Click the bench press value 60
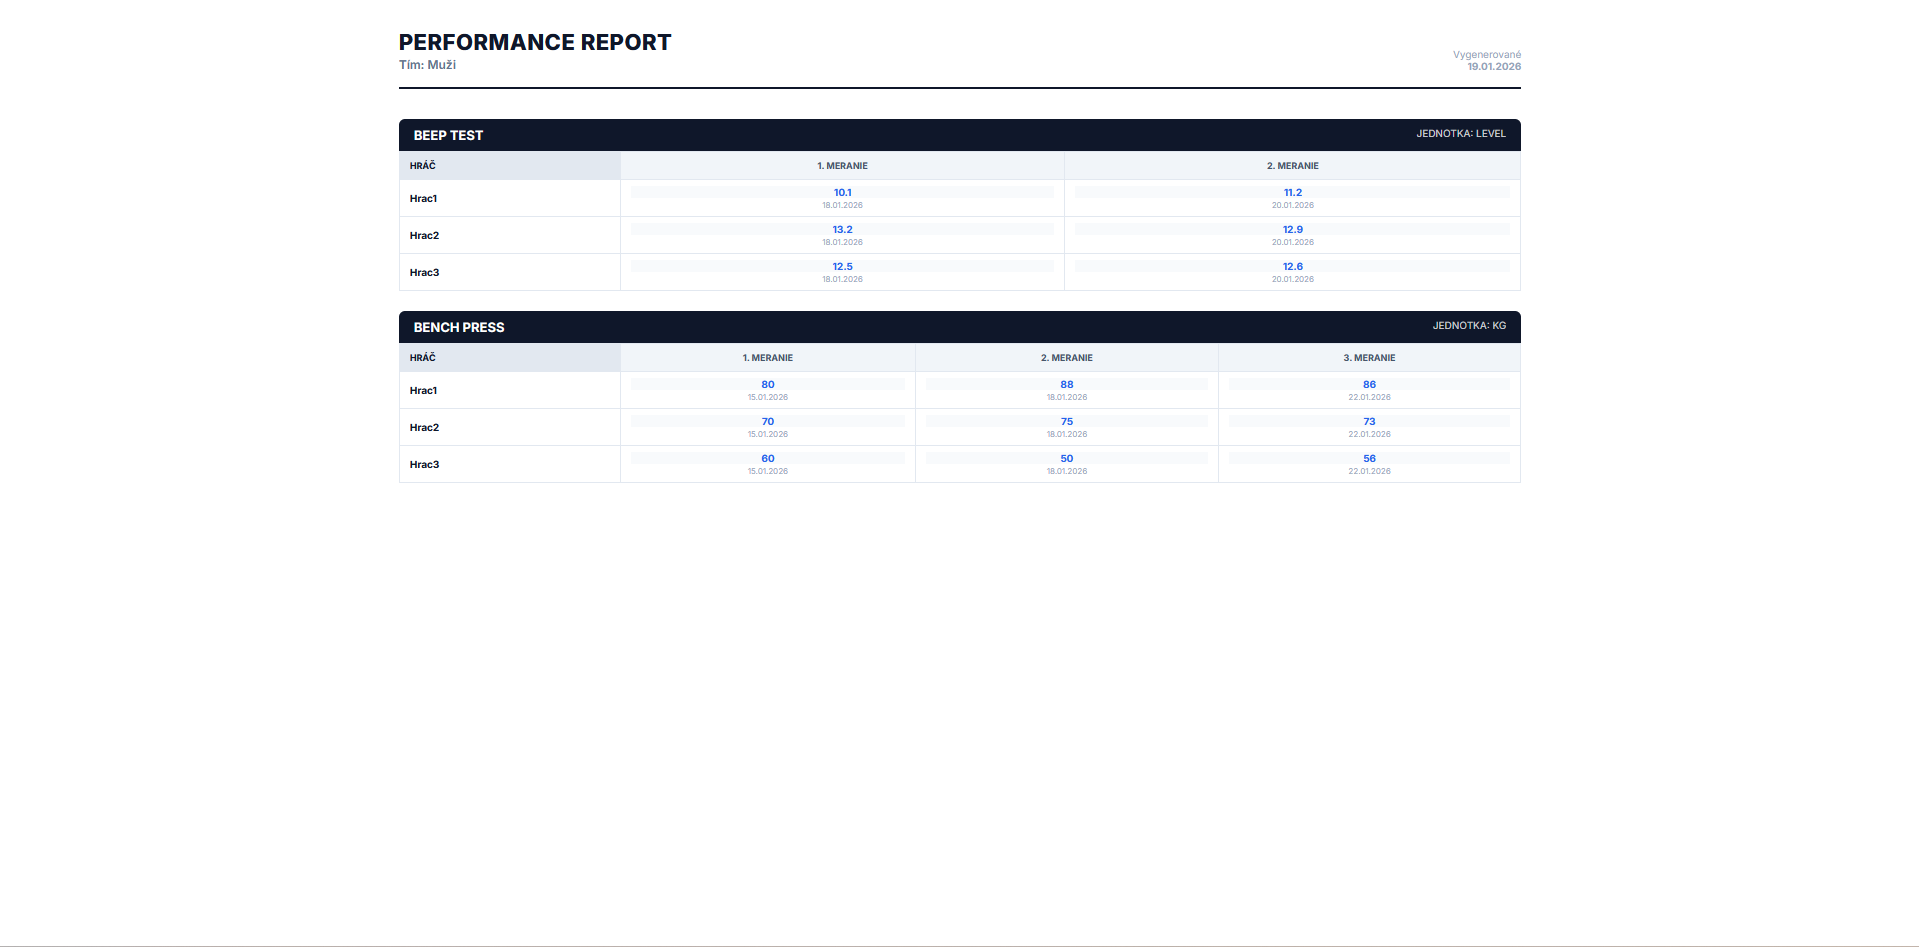This screenshot has height=947, width=1919. click(x=767, y=459)
